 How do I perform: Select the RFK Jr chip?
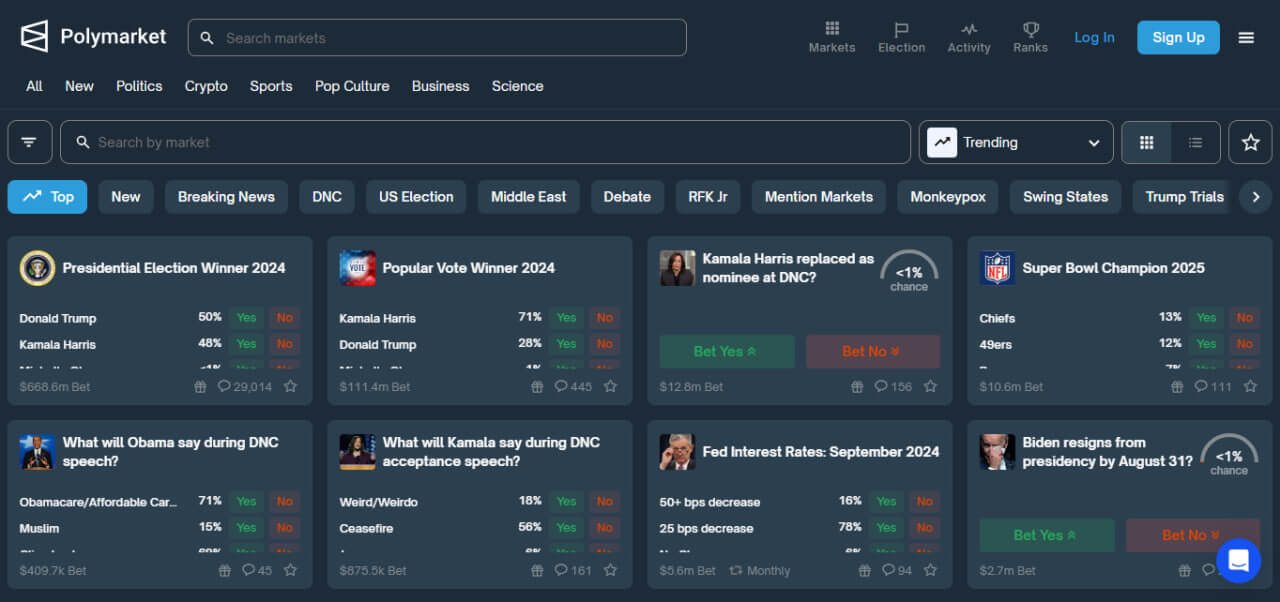[x=708, y=197]
